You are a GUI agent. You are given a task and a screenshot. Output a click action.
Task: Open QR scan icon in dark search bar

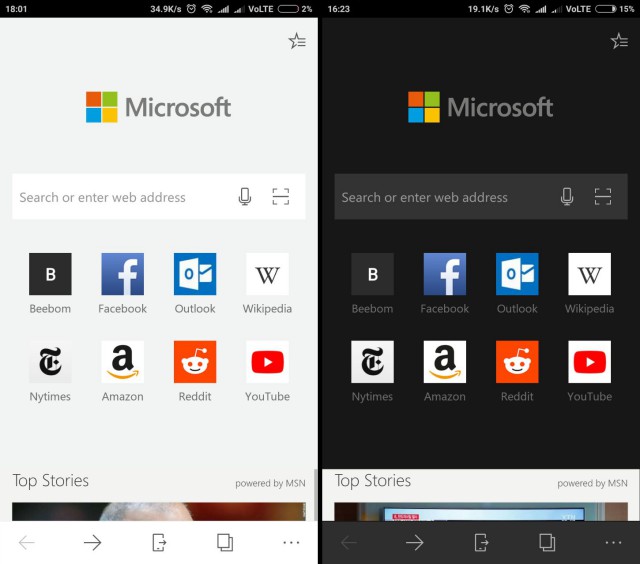tap(602, 197)
